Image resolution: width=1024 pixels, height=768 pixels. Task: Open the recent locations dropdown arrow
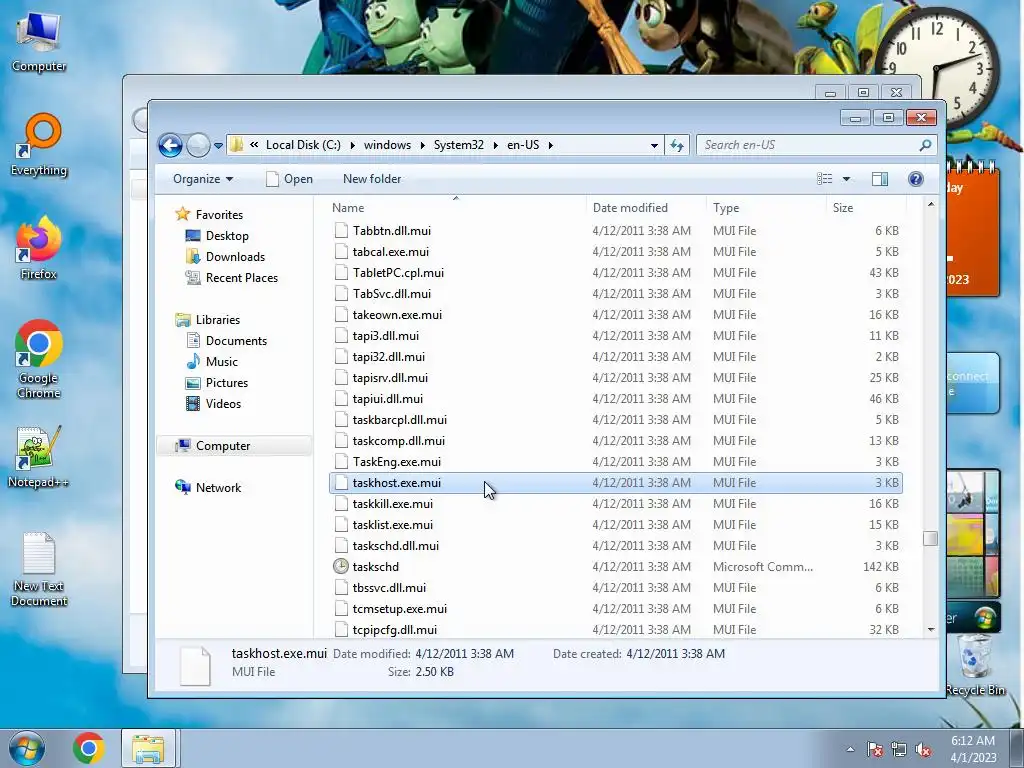(218, 146)
